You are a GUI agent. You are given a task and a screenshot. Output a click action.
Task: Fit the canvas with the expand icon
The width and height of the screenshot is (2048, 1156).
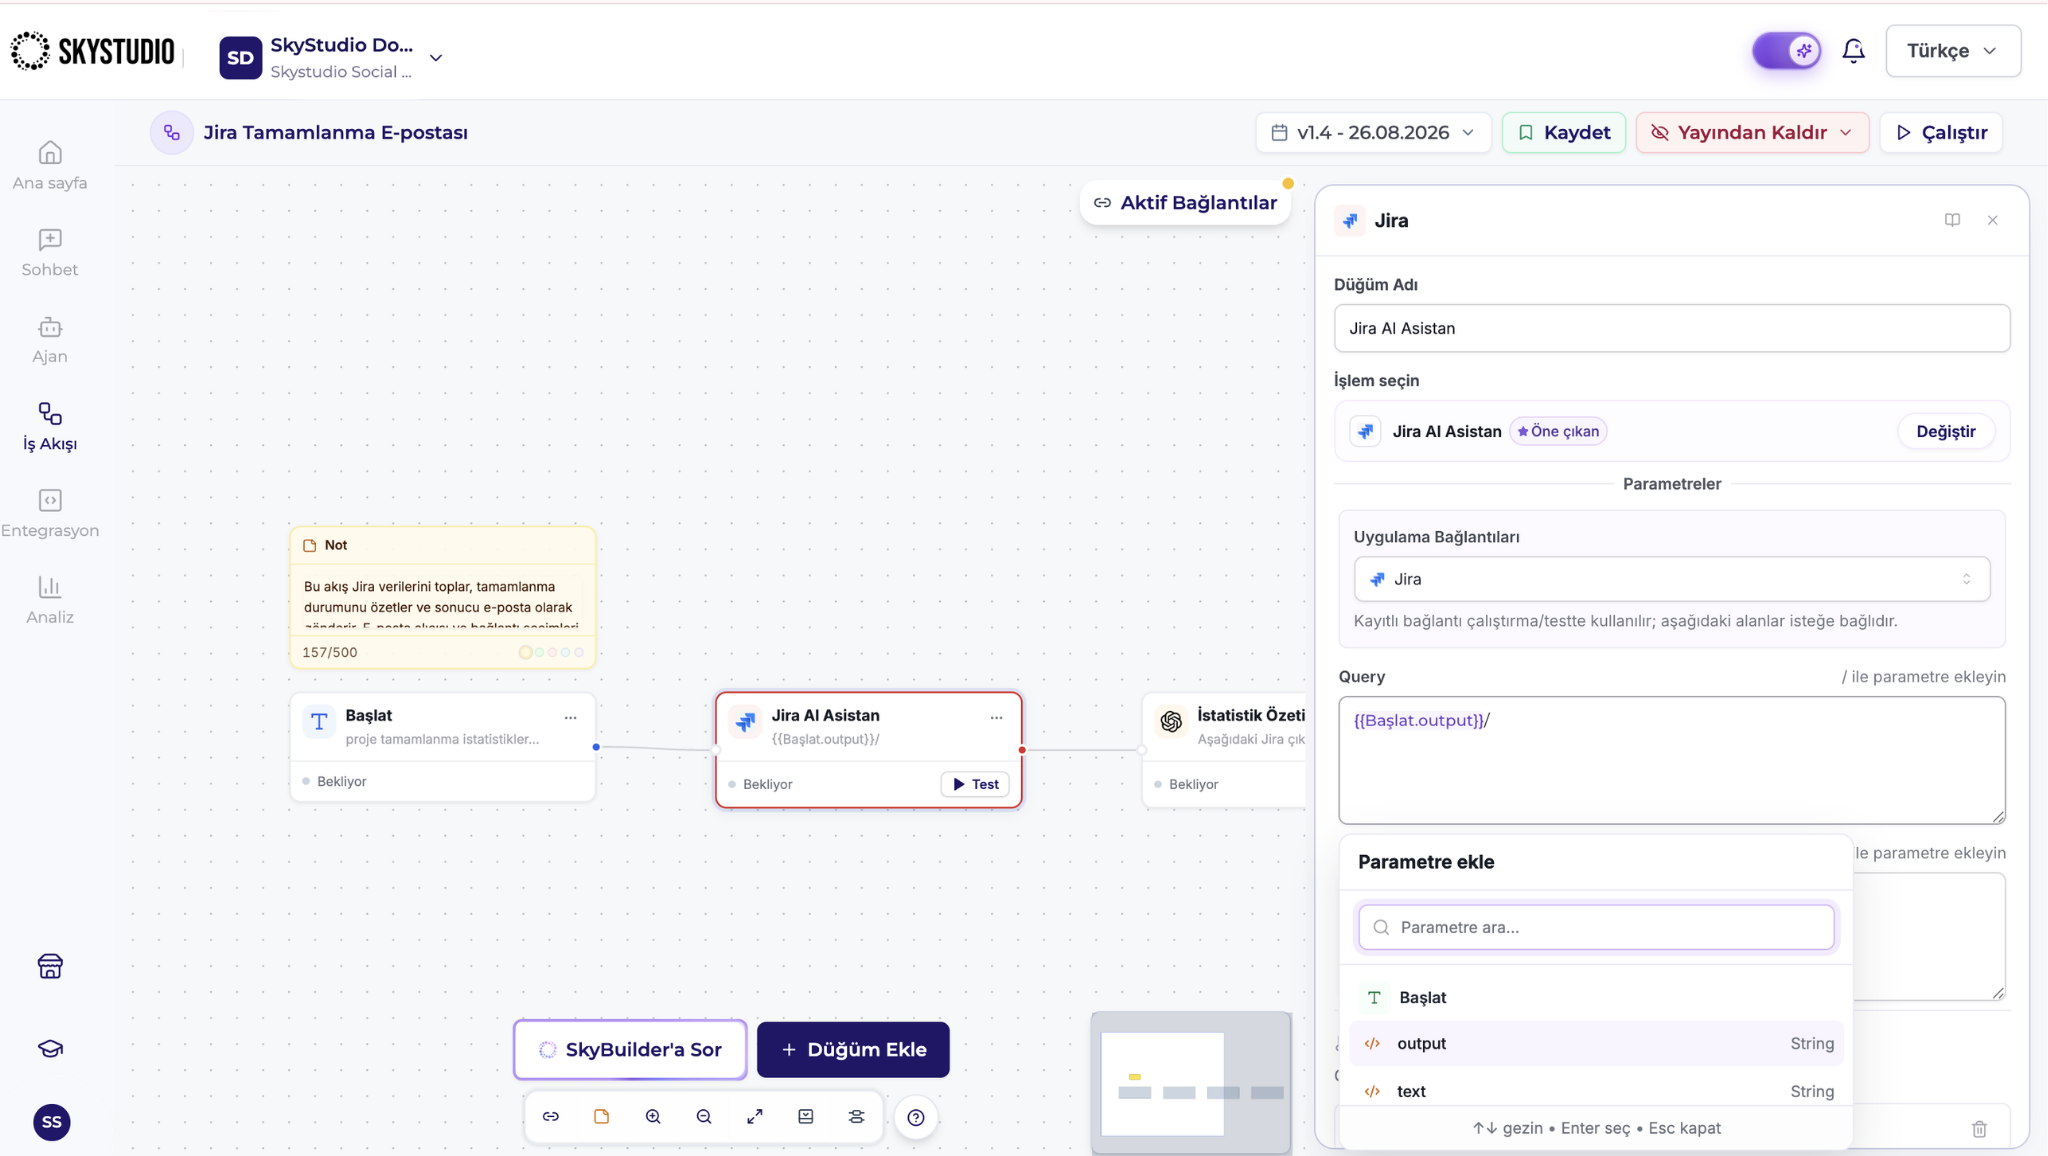755,1117
